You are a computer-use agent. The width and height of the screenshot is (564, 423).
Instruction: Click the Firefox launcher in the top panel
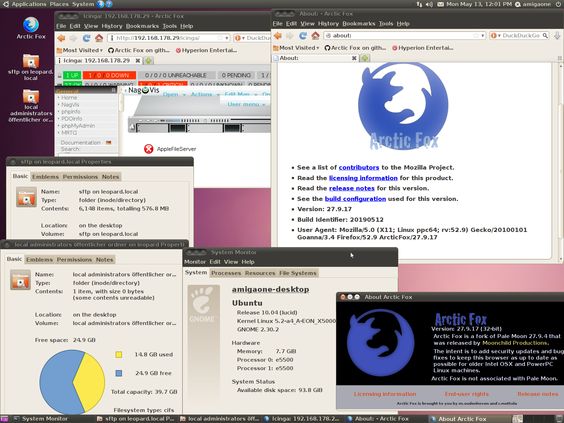click(x=100, y=4)
